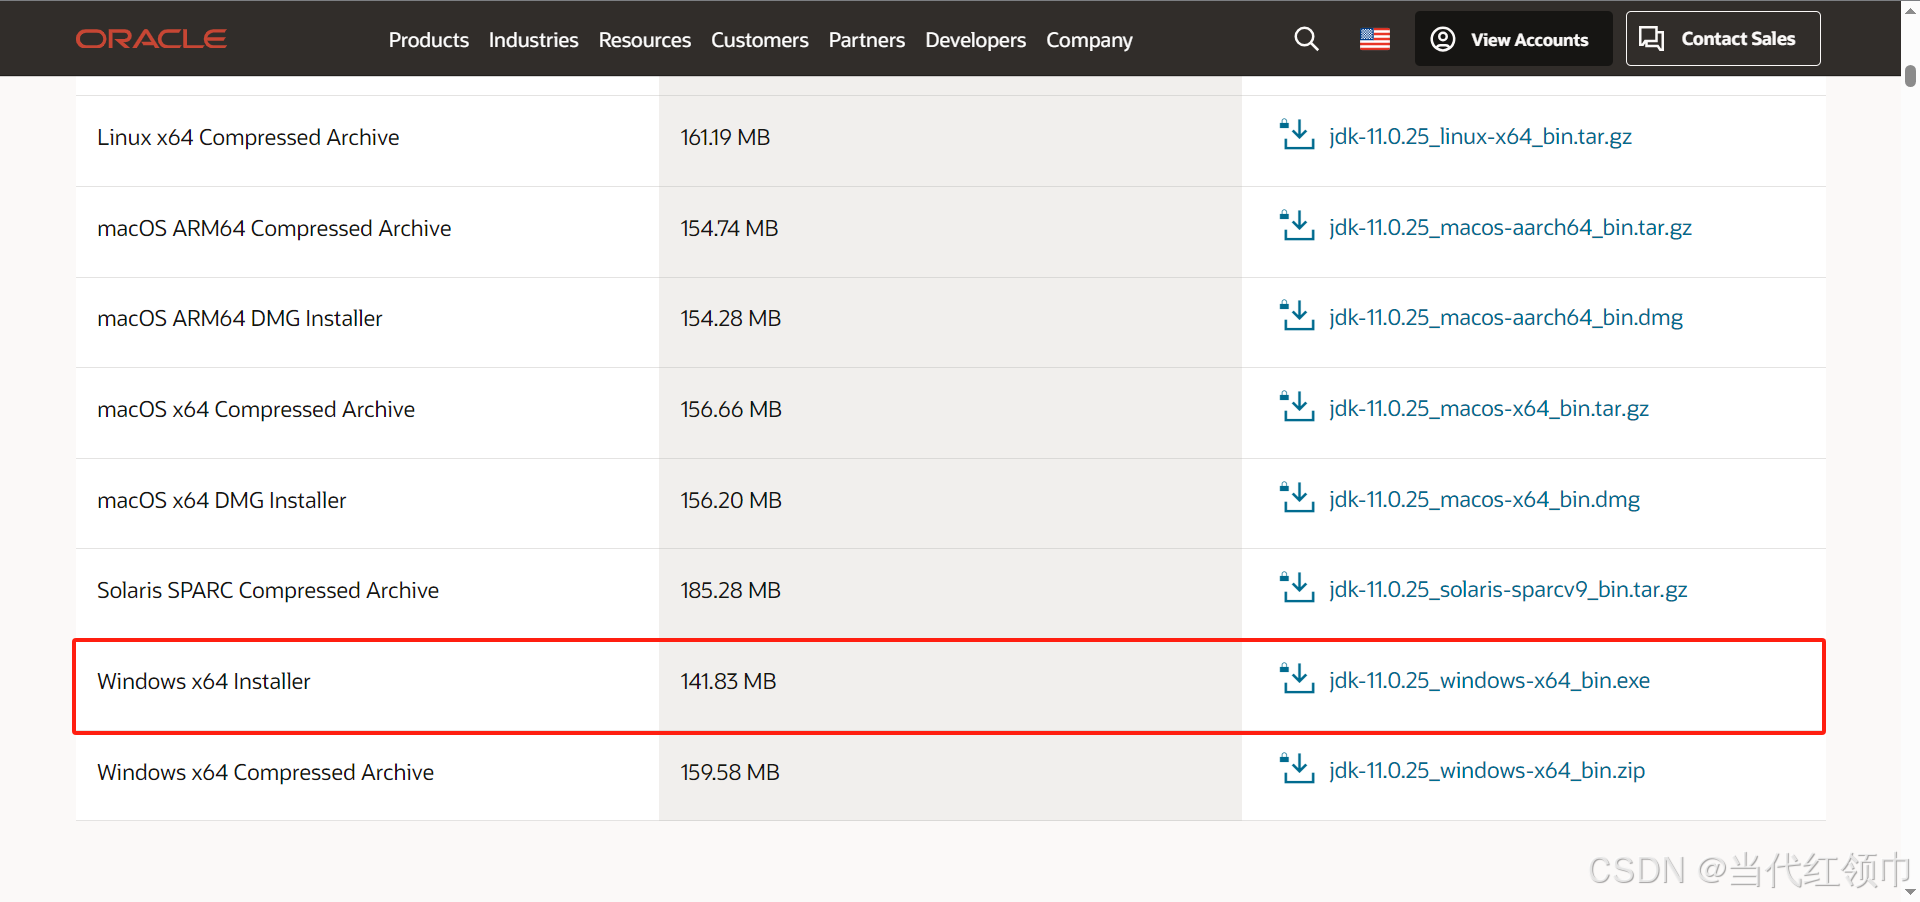This screenshot has height=902, width=1920.
Task: Click the 159.58 MB size cell
Action: (x=950, y=775)
